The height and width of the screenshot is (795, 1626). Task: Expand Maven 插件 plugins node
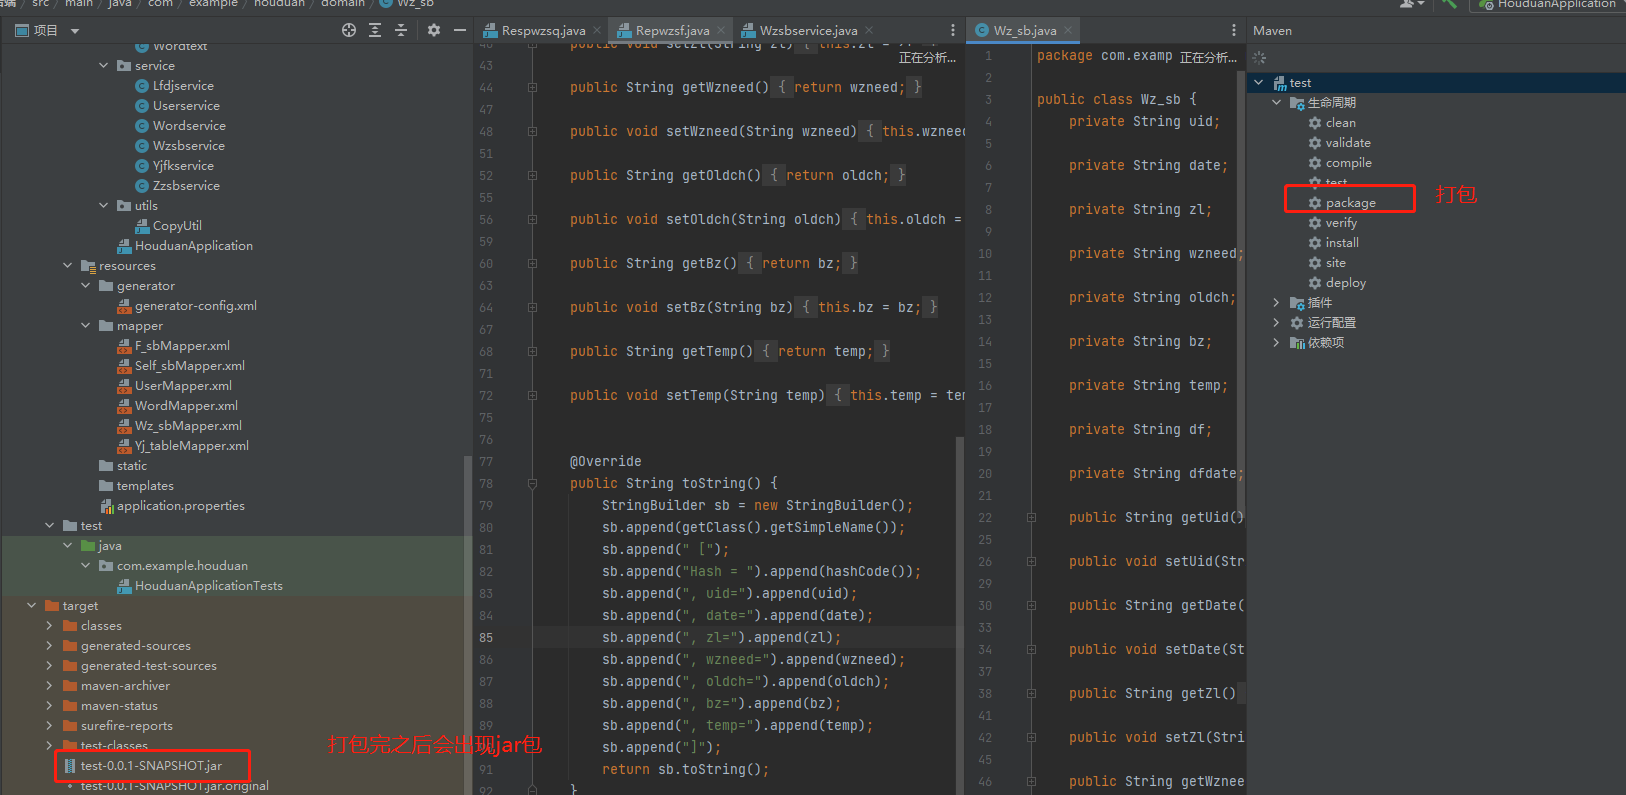tap(1277, 303)
